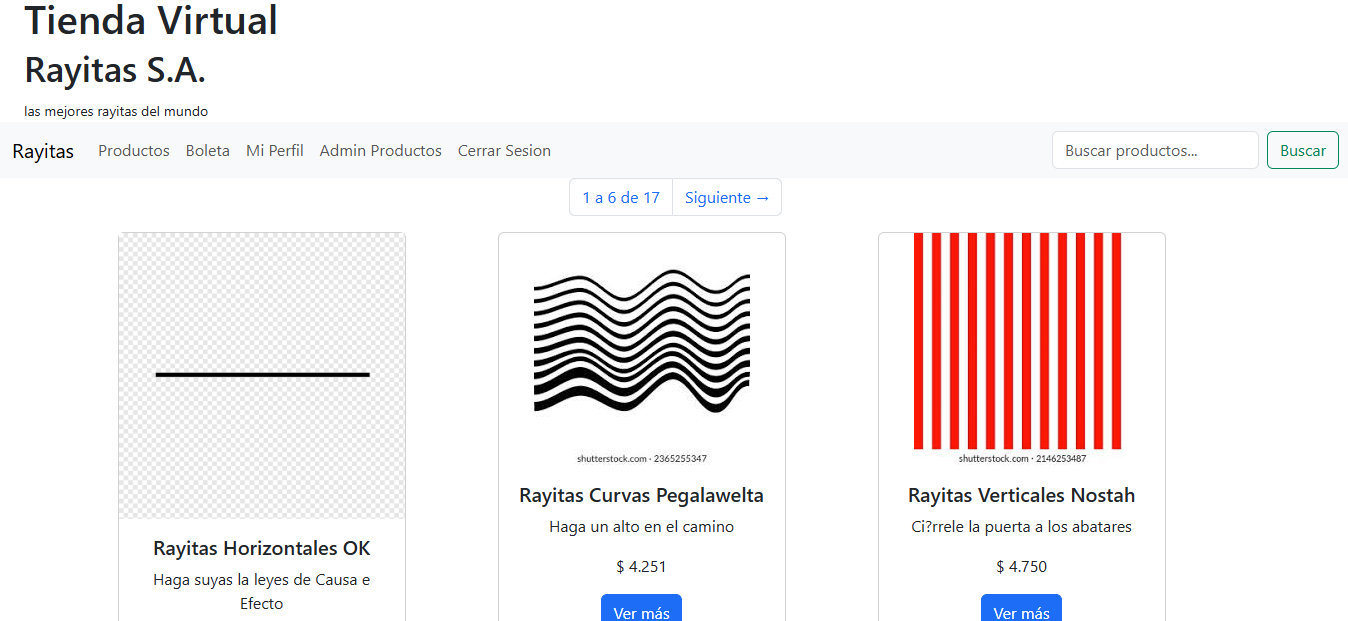This screenshot has height=621, width=1348.
Task: Click the red vertical stripes product image
Action: click(1022, 349)
